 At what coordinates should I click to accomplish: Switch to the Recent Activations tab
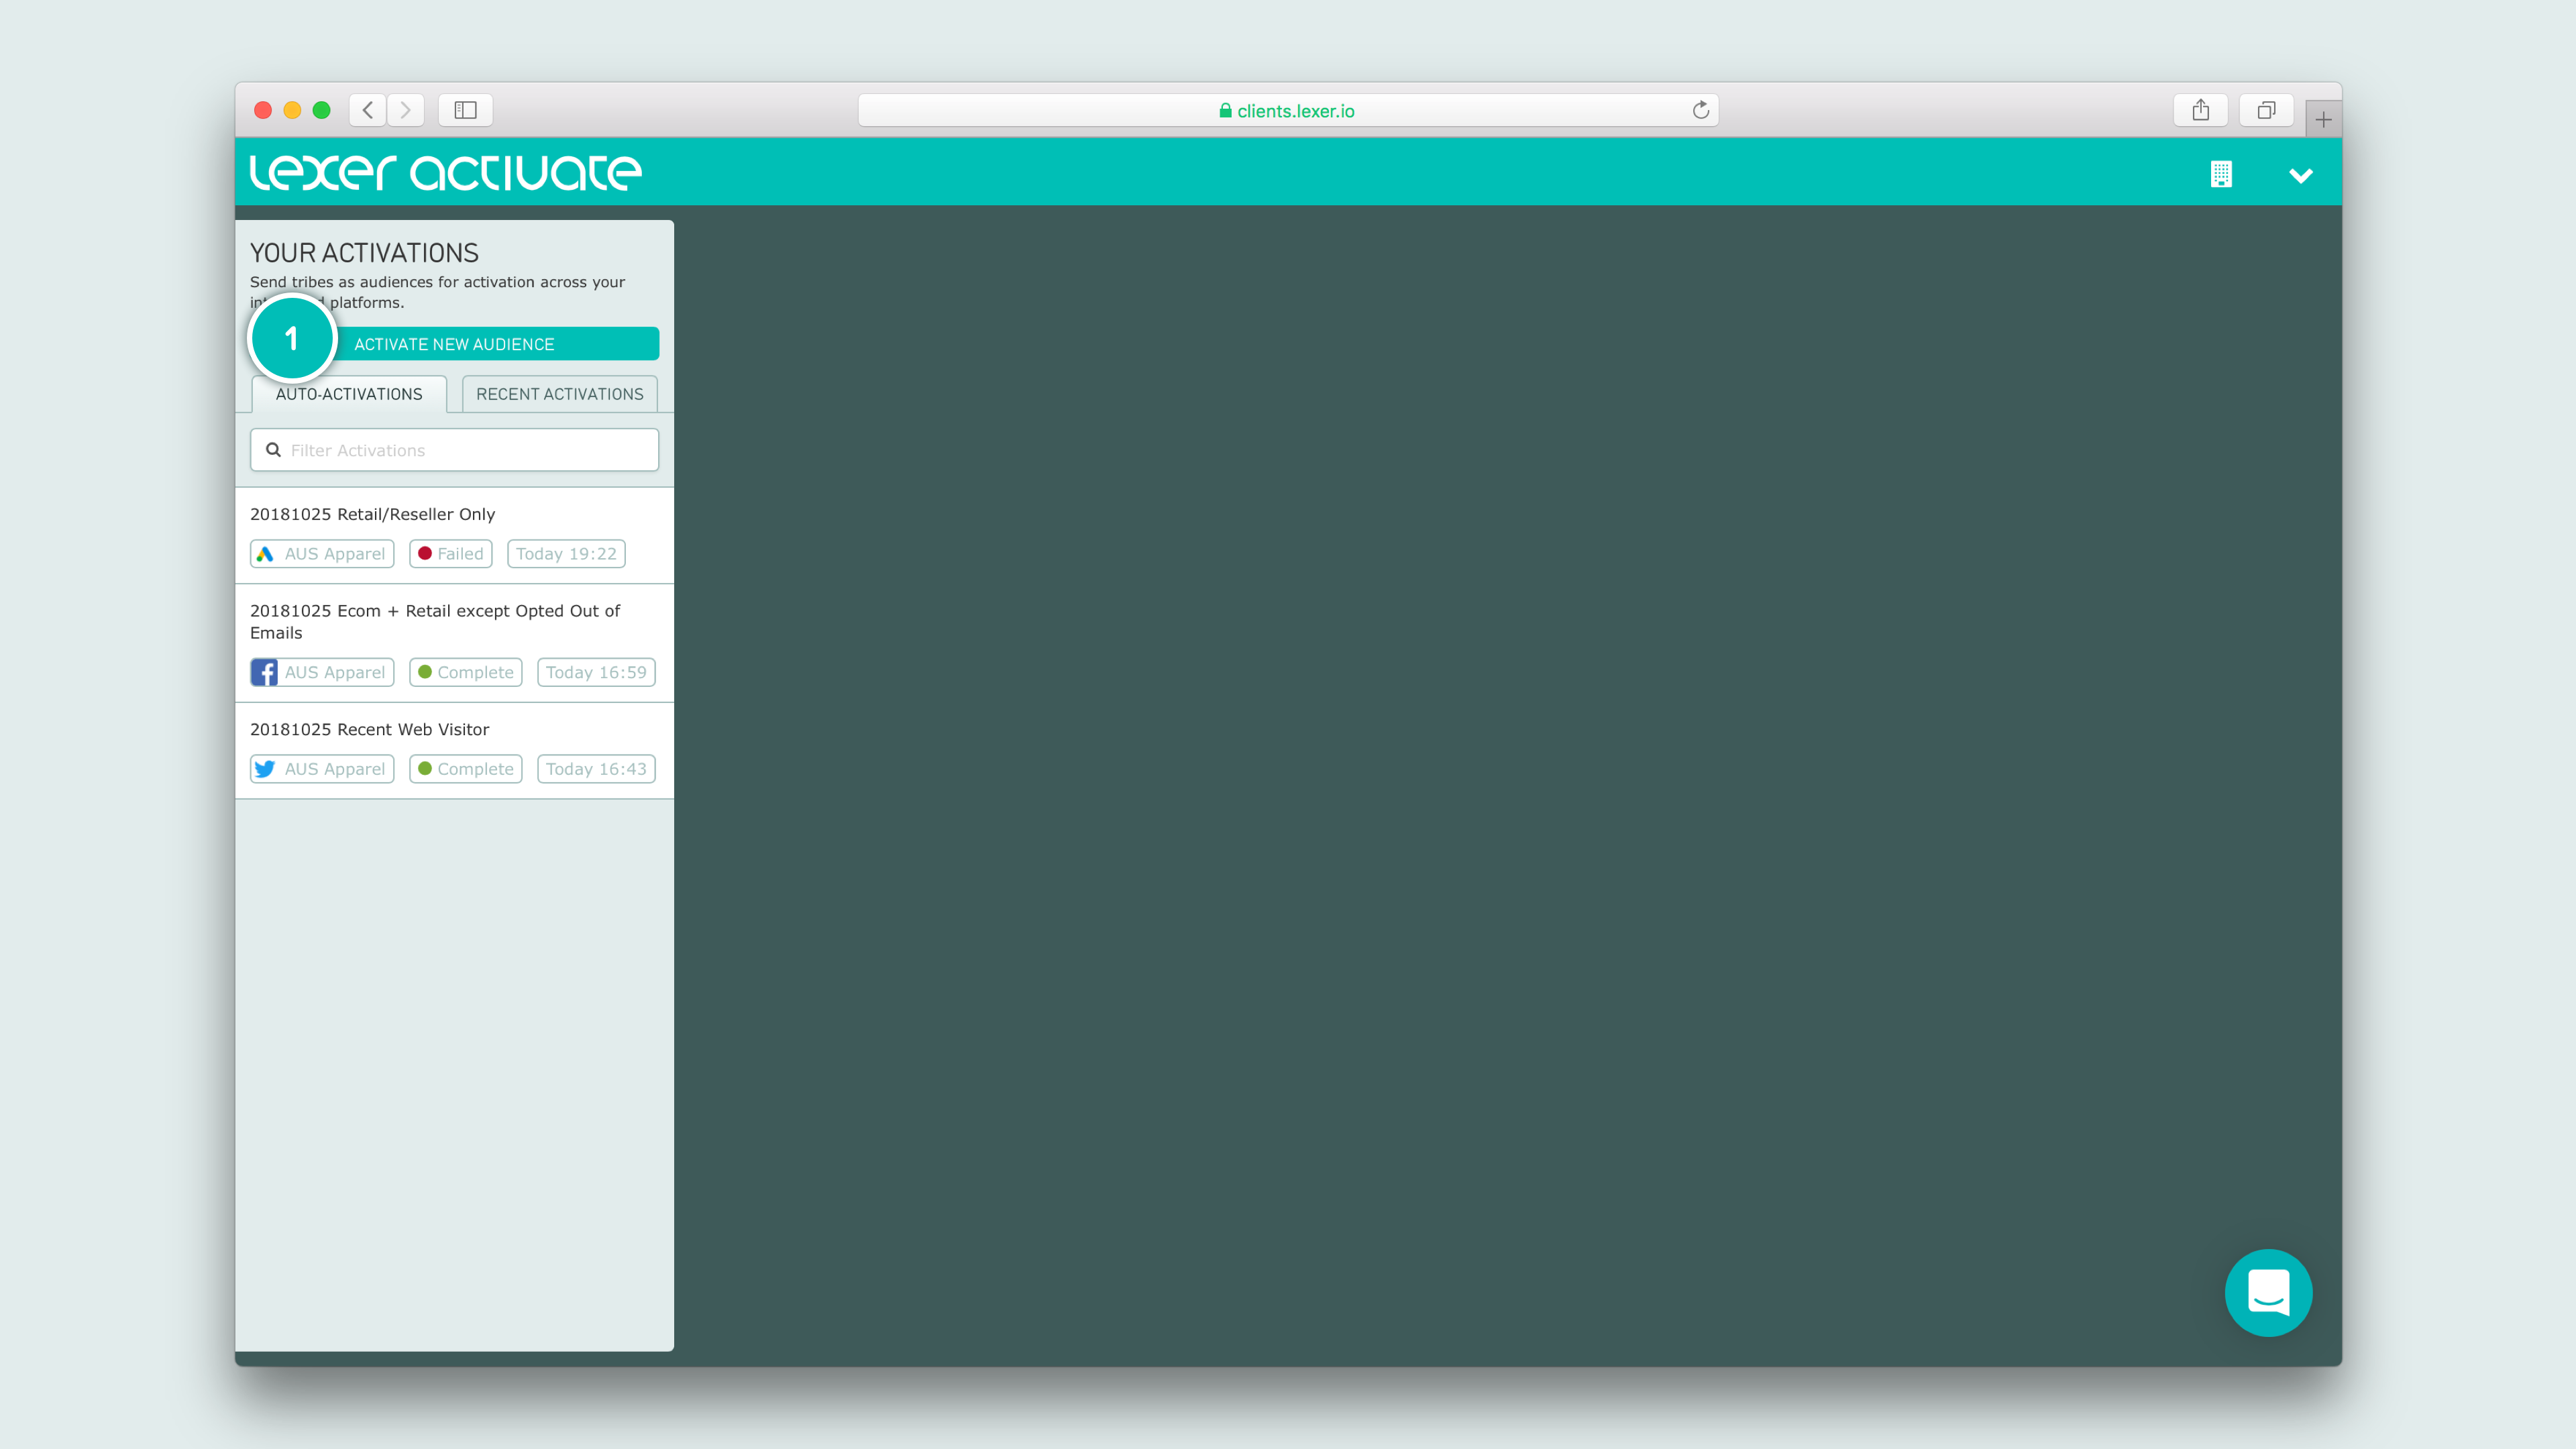pyautogui.click(x=559, y=394)
